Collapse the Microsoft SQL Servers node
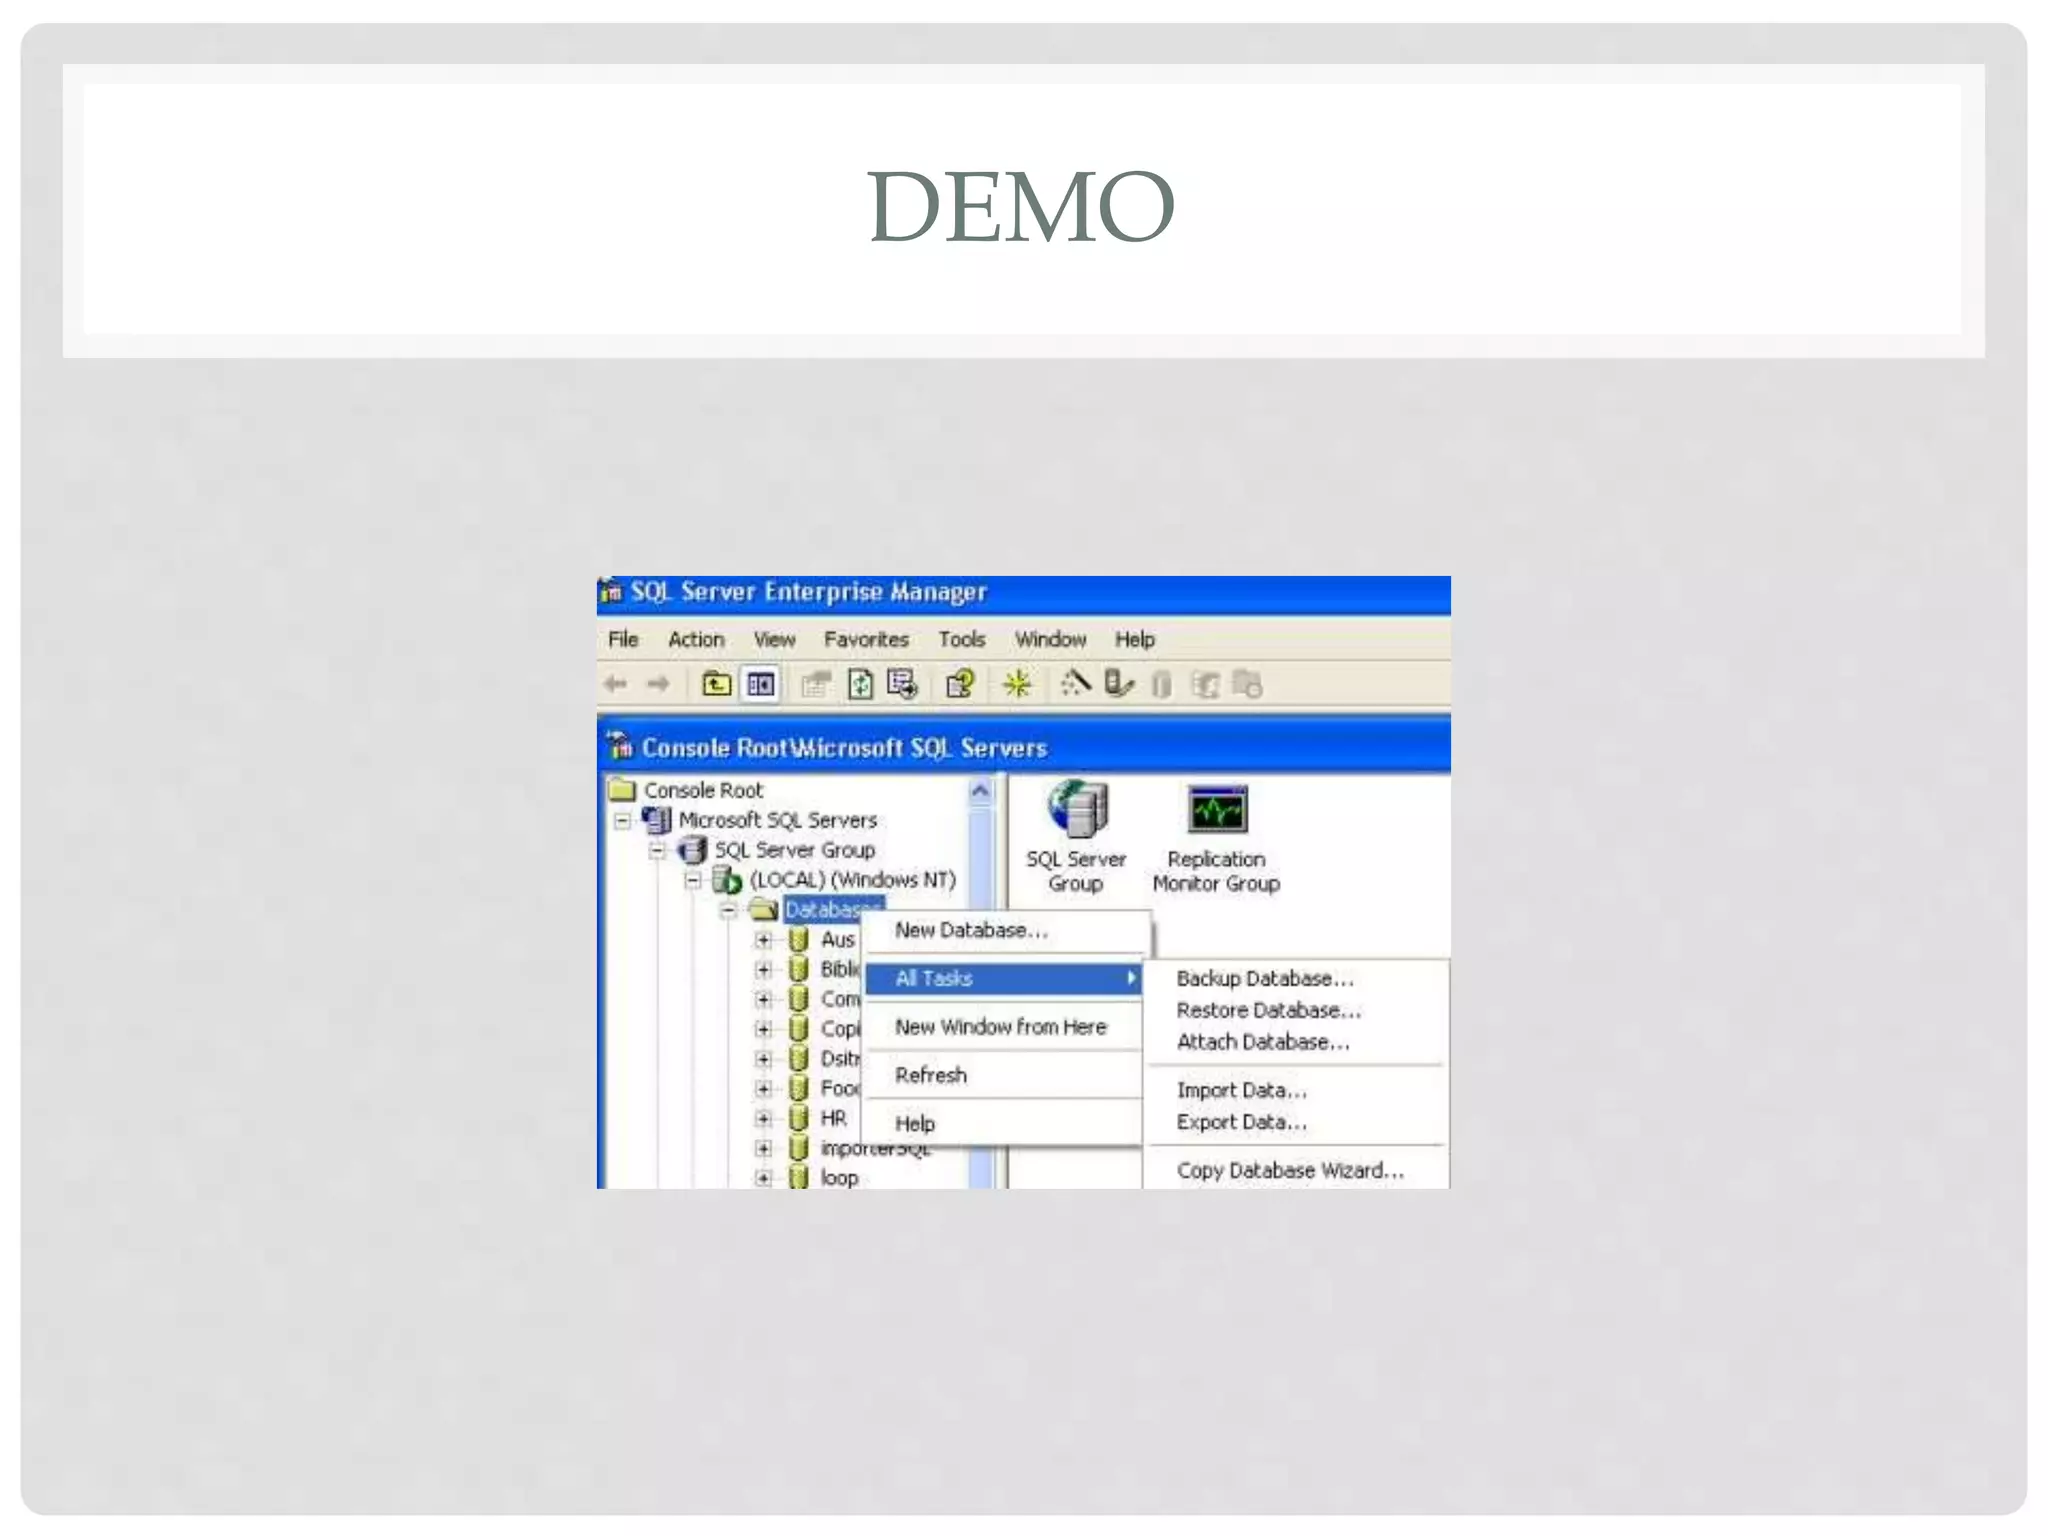Image resolution: width=2048 pixels, height=1536 pixels. (622, 821)
